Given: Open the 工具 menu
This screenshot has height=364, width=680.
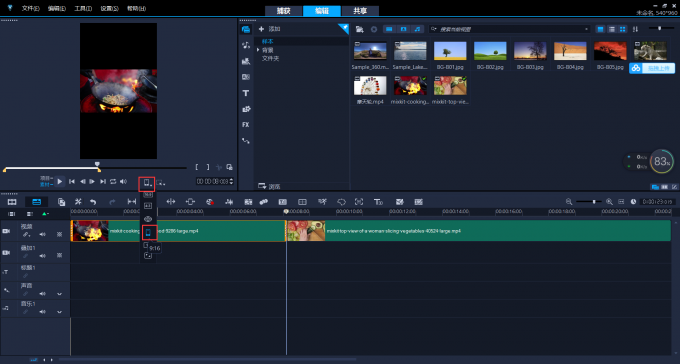Looking at the screenshot, I should (83, 8).
